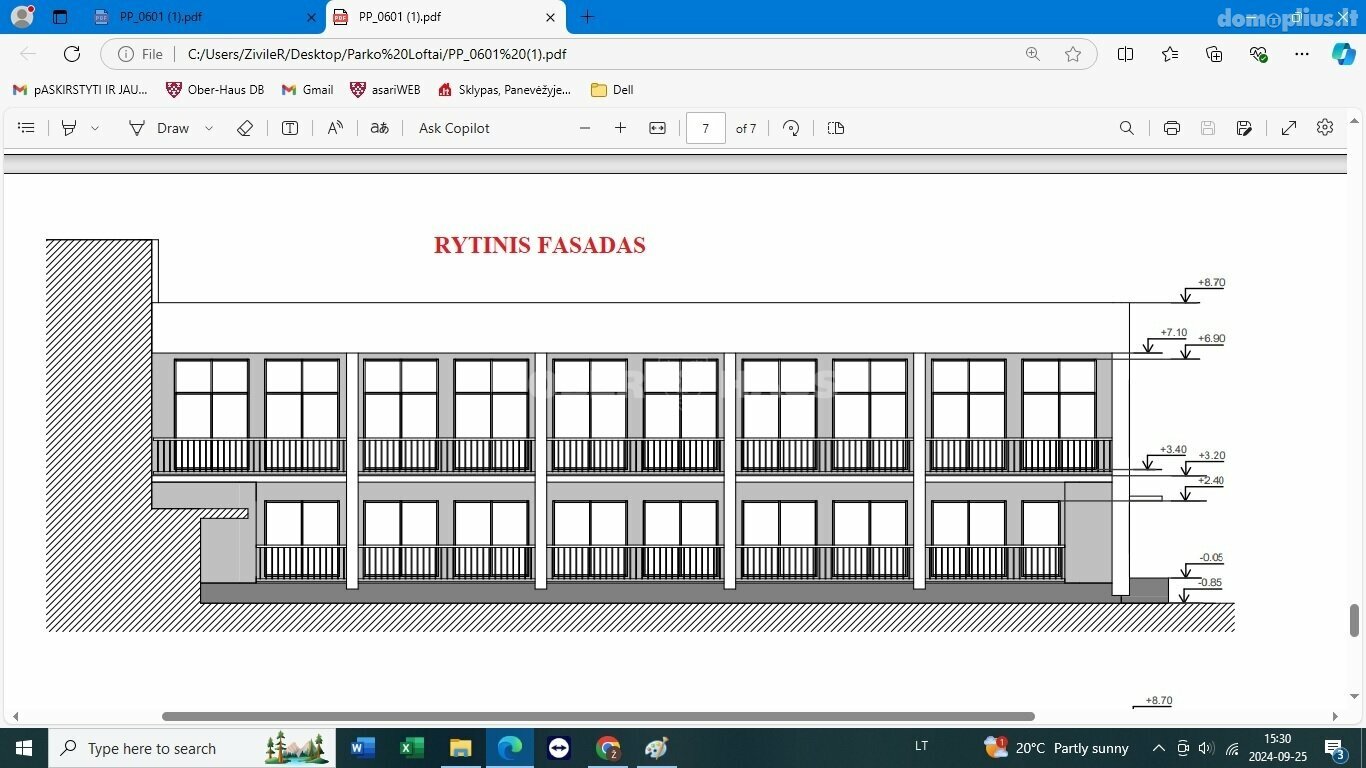1366x768 pixels.
Task: Go back to previous page
Action: point(28,54)
